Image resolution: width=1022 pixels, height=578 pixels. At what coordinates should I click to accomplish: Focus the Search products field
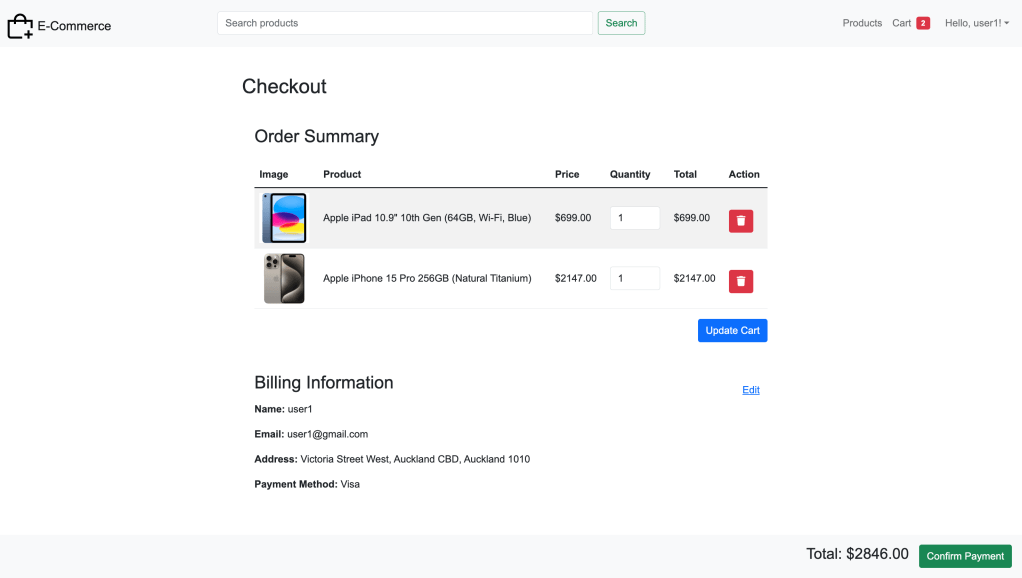[x=404, y=23]
